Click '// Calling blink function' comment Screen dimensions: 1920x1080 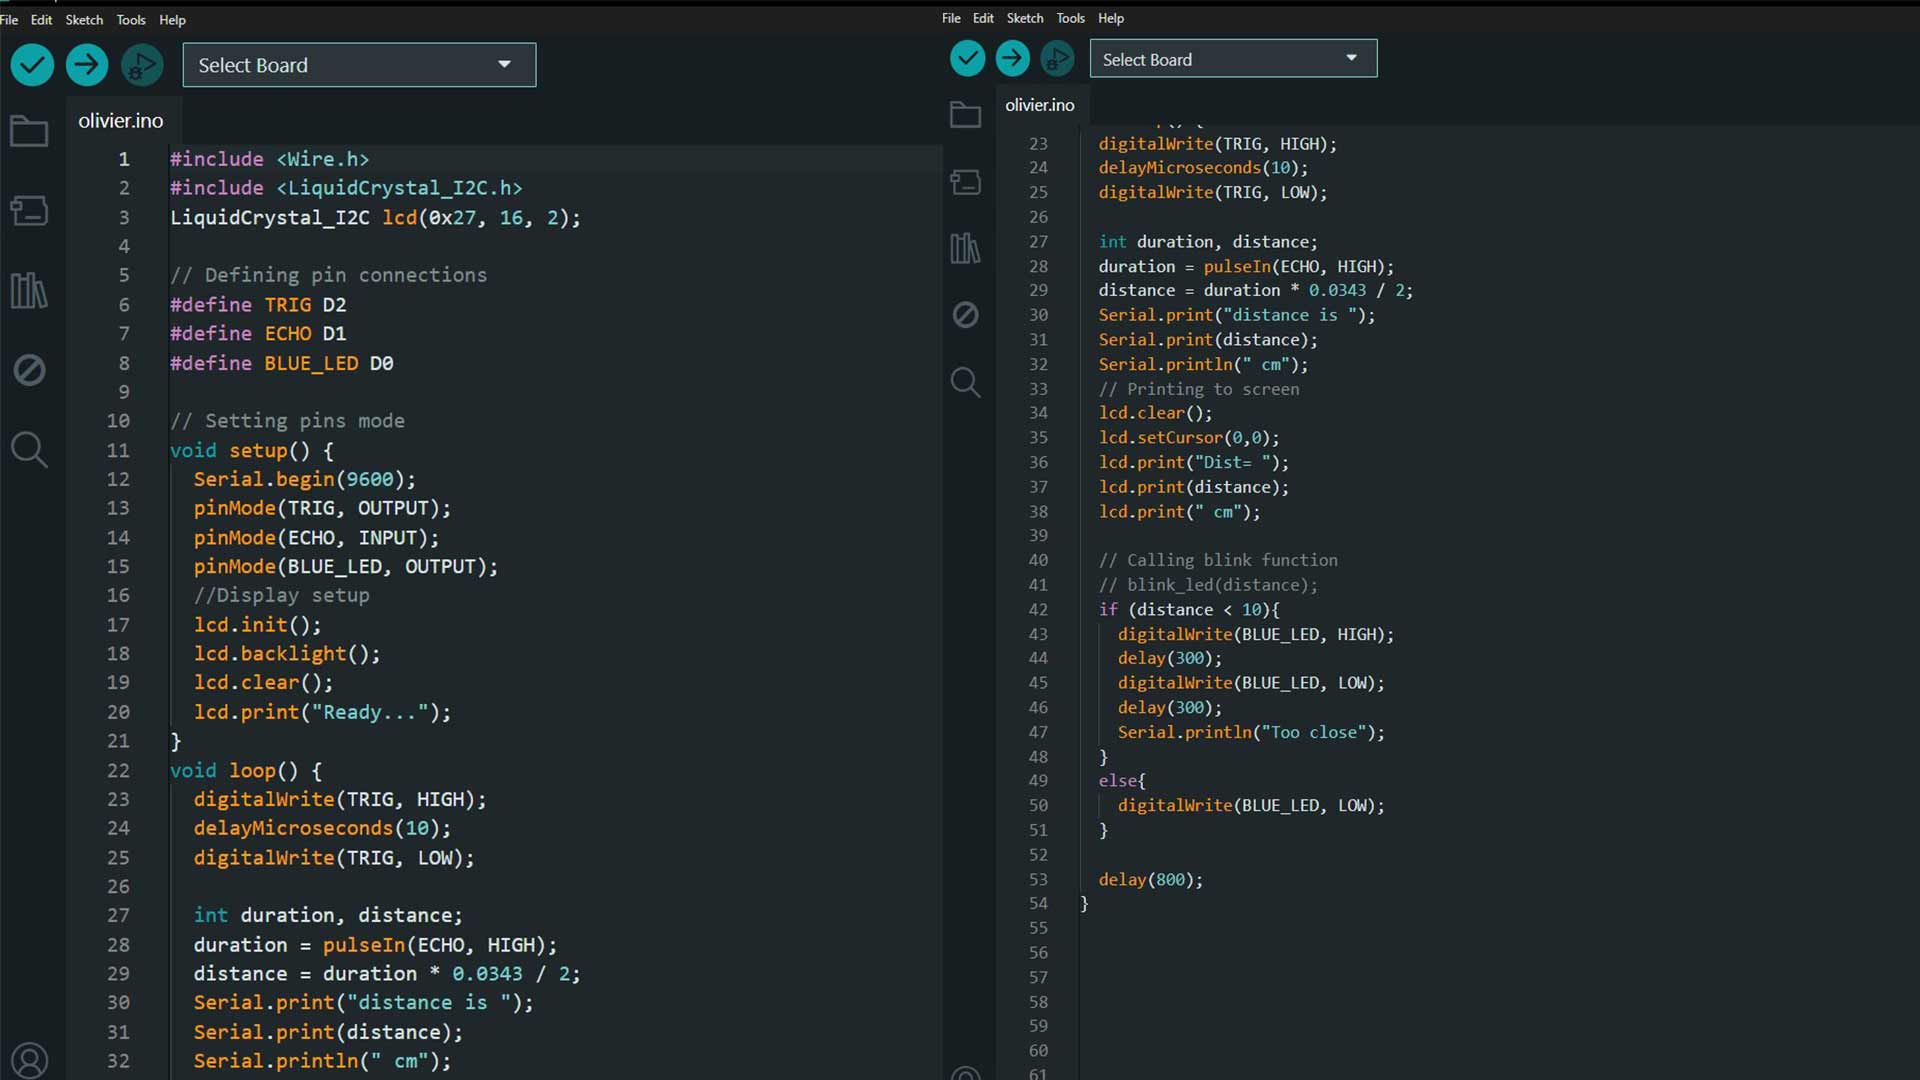pyautogui.click(x=1218, y=561)
